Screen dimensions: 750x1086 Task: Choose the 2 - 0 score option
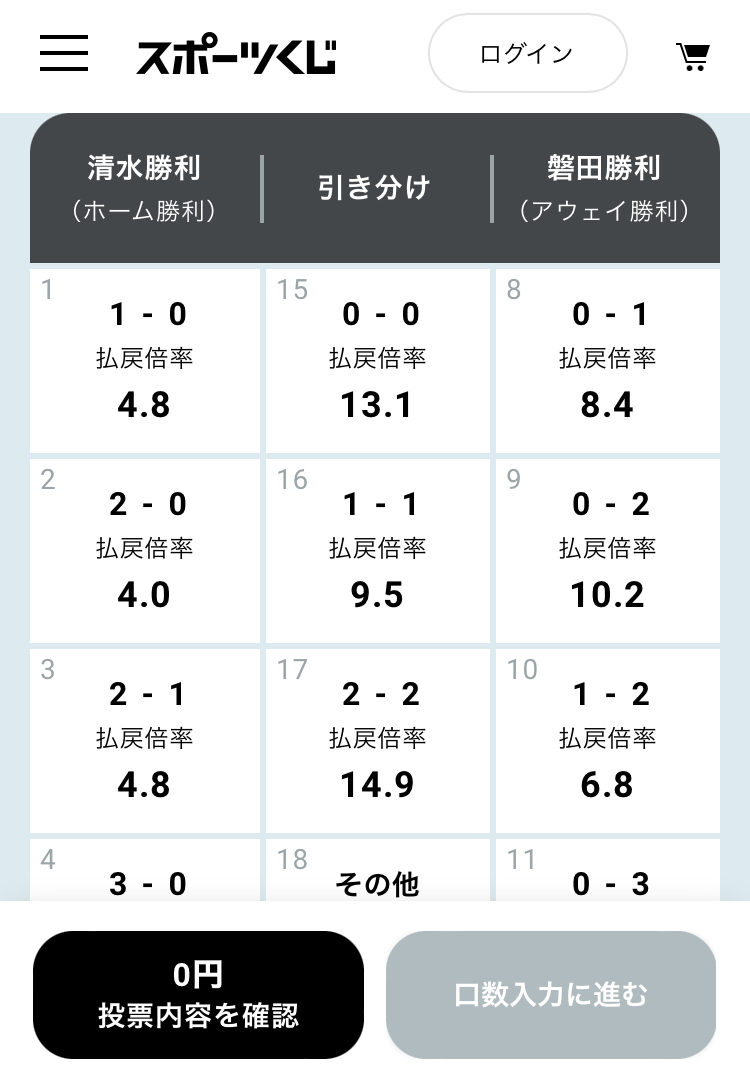click(145, 551)
